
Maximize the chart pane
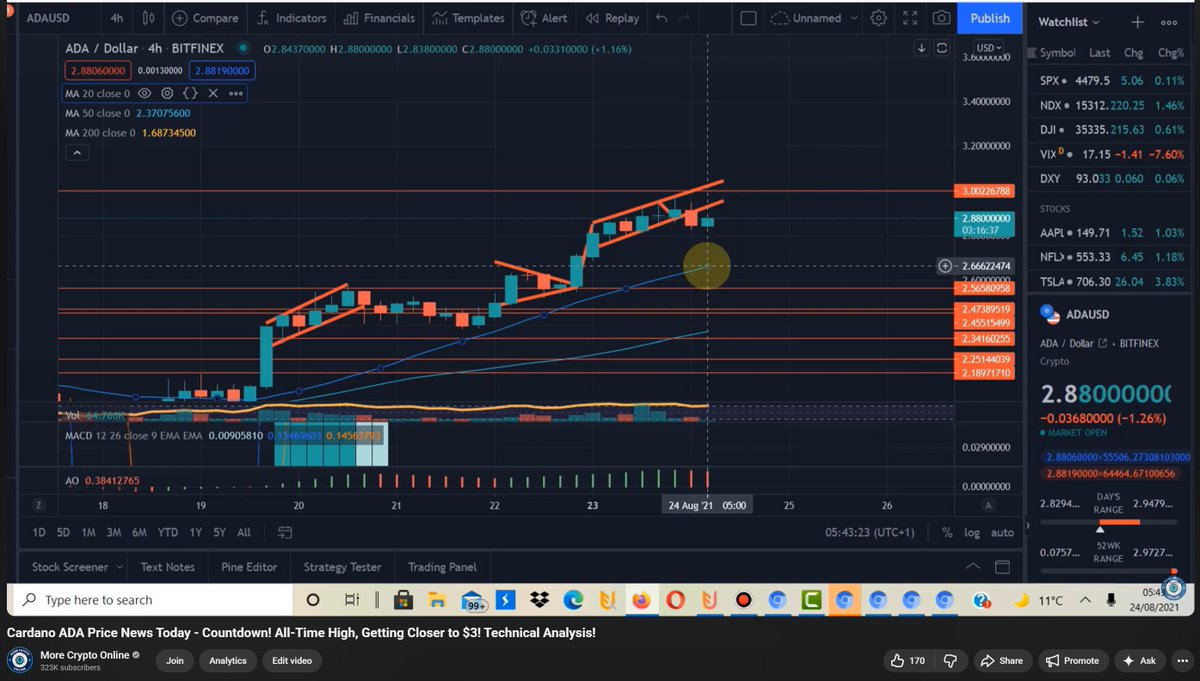point(941,48)
